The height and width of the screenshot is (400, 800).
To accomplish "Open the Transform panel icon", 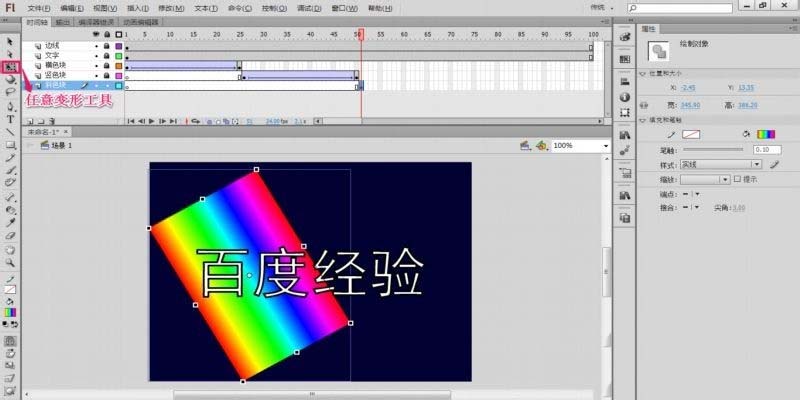I will [x=624, y=113].
